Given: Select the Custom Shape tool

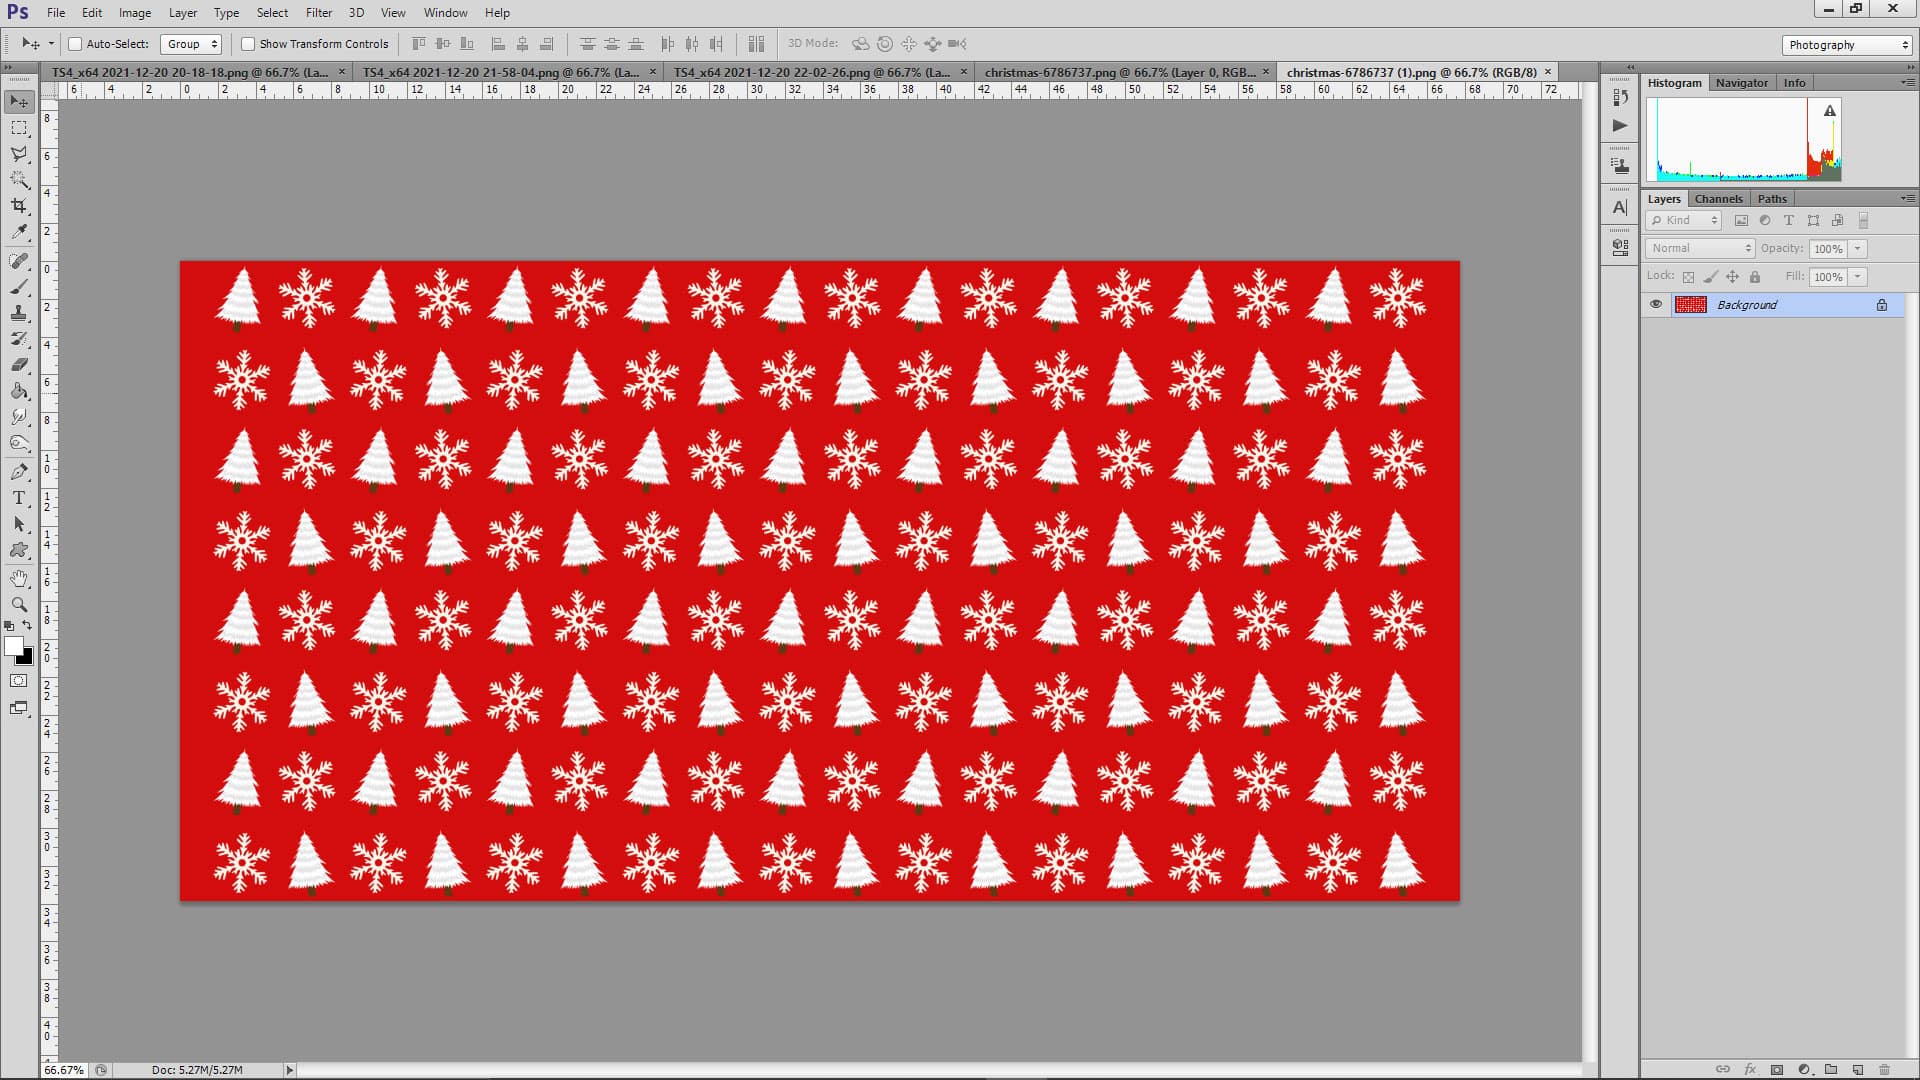Looking at the screenshot, I should tap(19, 550).
